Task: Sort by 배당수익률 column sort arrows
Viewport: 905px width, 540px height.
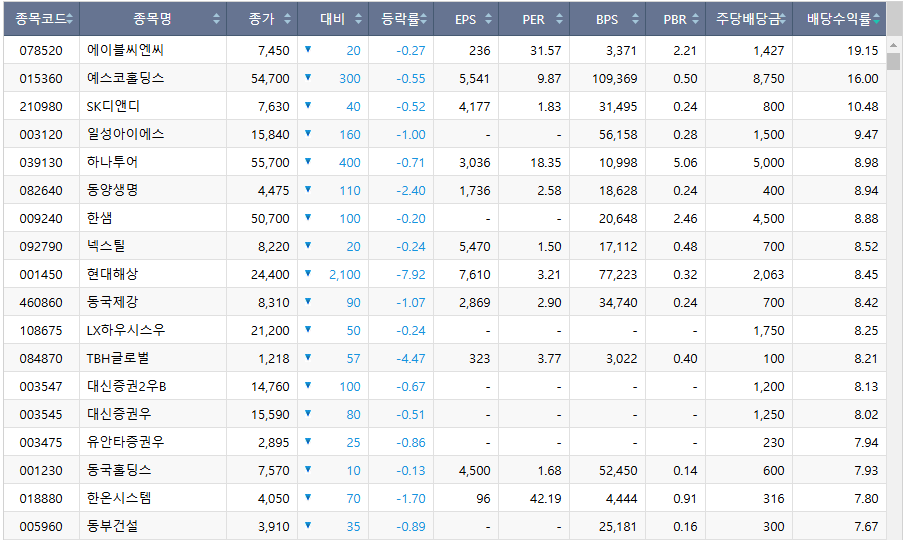Action: [877, 19]
